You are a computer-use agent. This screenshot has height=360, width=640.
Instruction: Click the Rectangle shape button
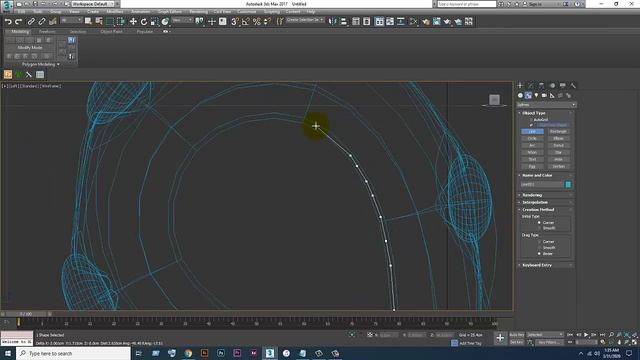[x=558, y=131]
